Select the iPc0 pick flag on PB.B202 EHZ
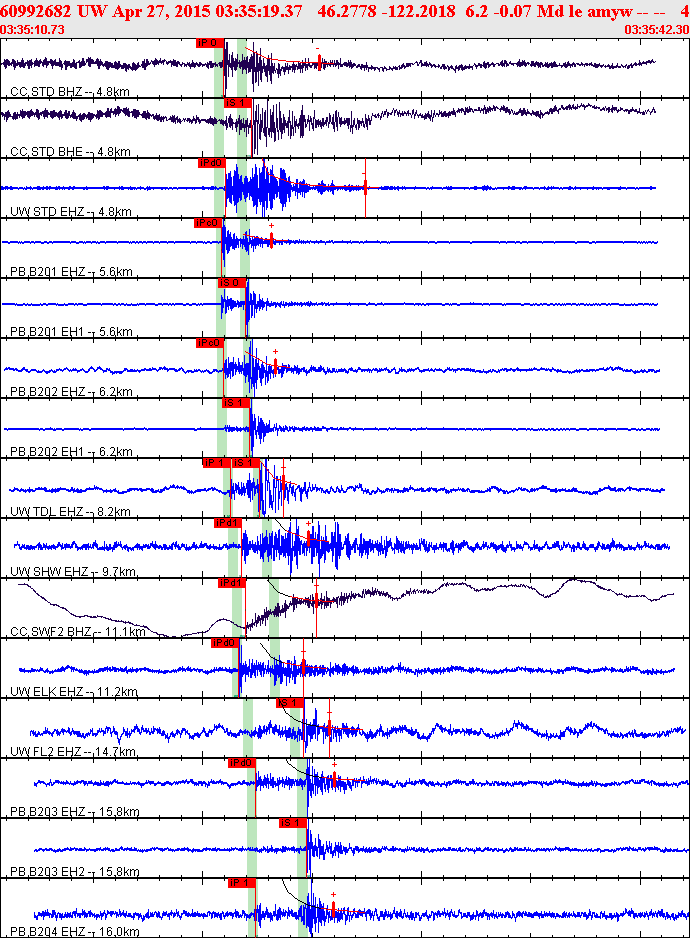Image resolution: width=690 pixels, height=938 pixels. [x=209, y=343]
